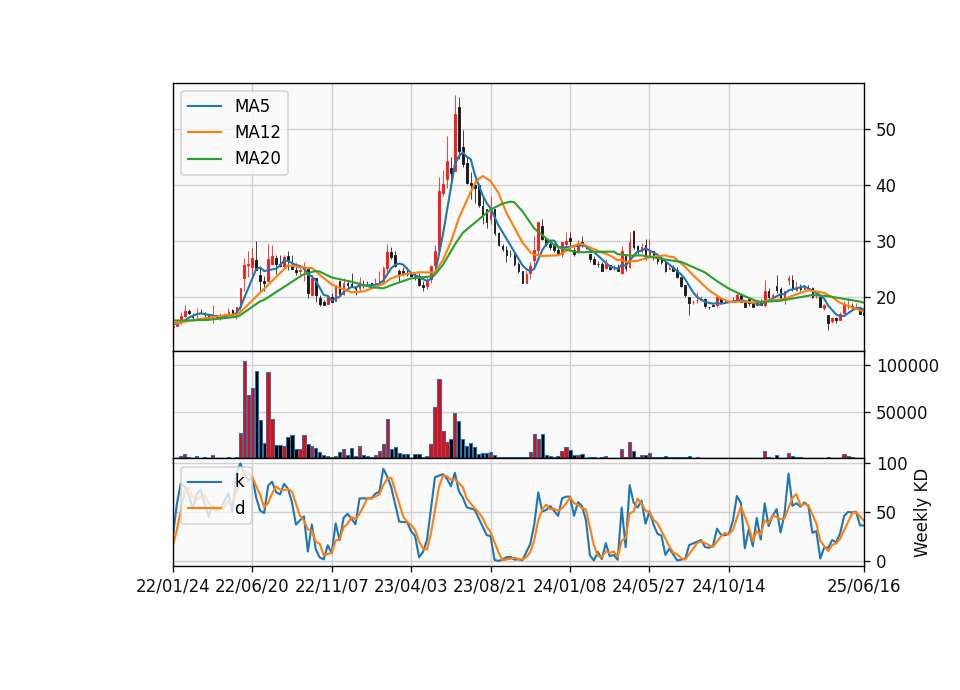Viewport: 960px width, 690px height.
Task: Click the green MA20 legend line sample
Action: 204,159
